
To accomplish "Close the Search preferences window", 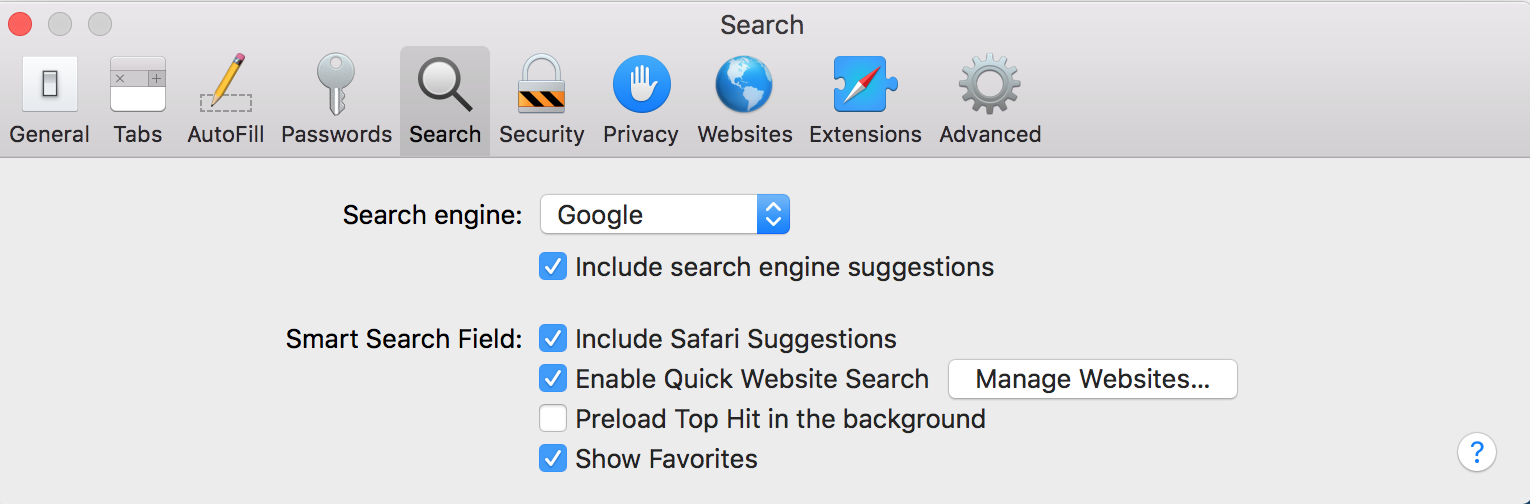I will click(x=20, y=24).
